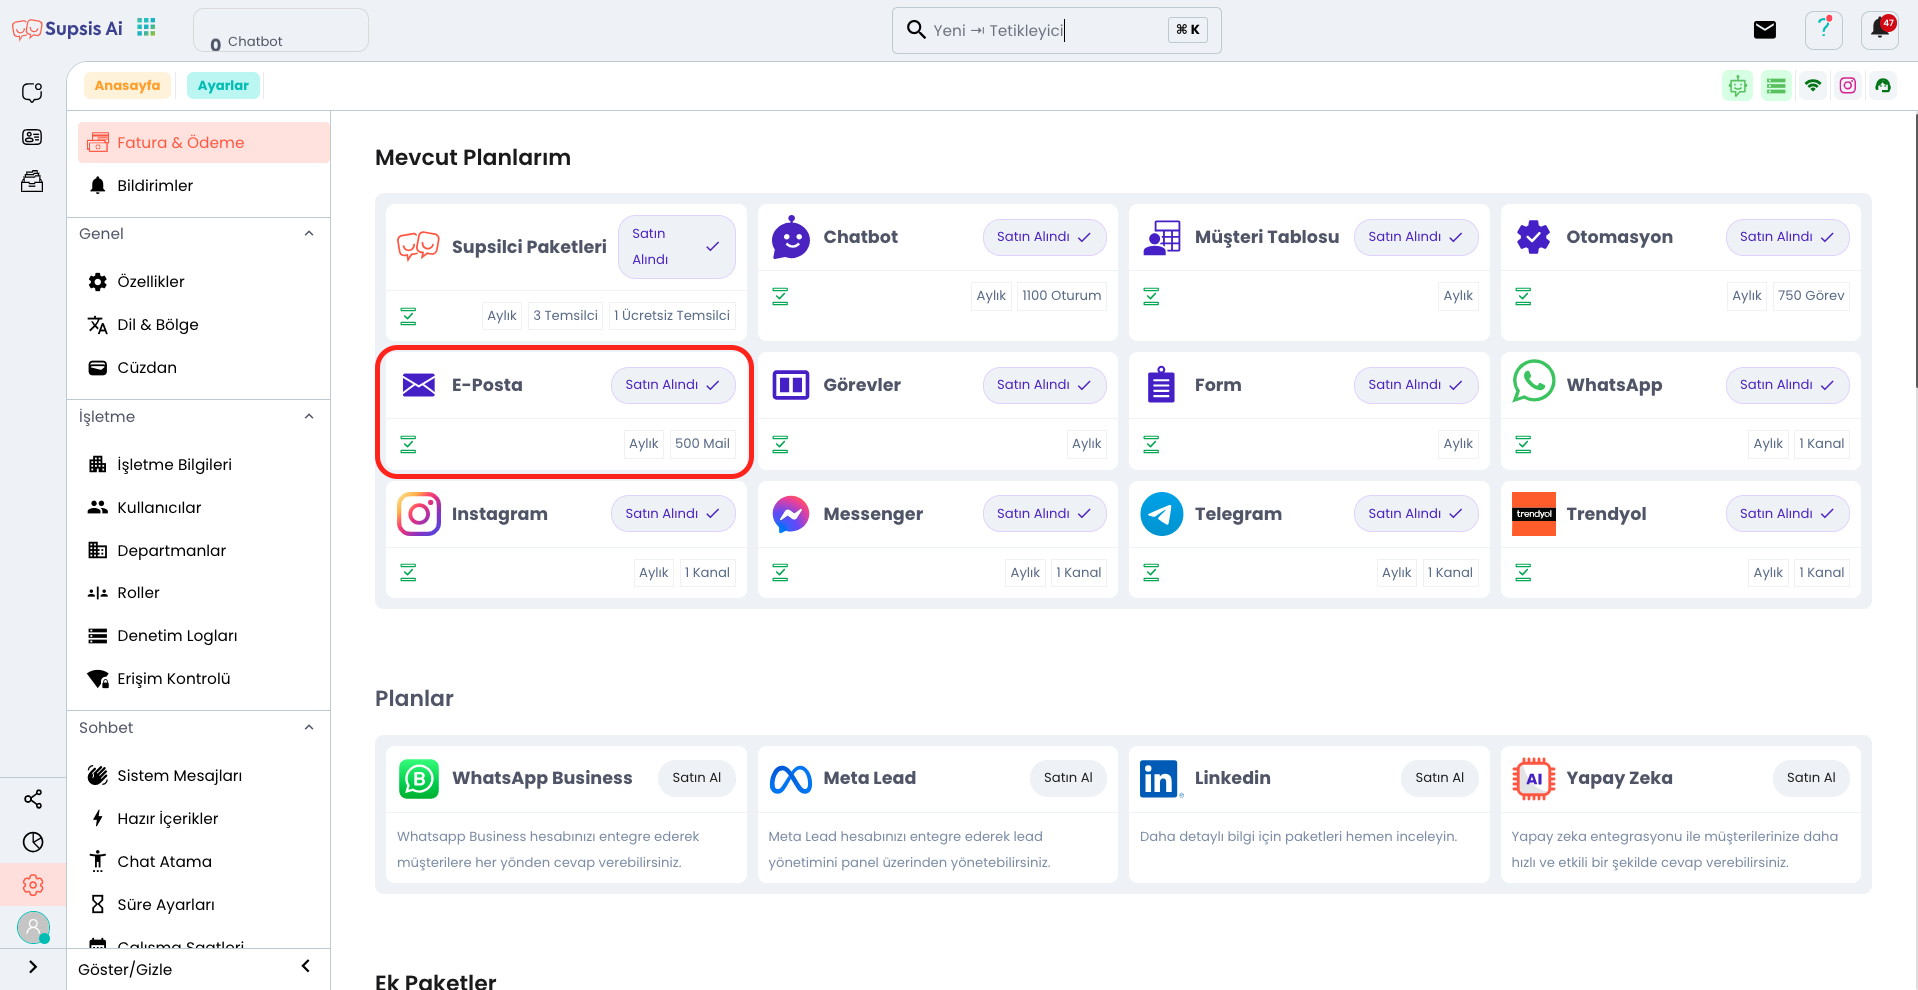This screenshot has height=990, width=1918.
Task: Select Fatura & Ödeme menu item
Action: tap(204, 142)
